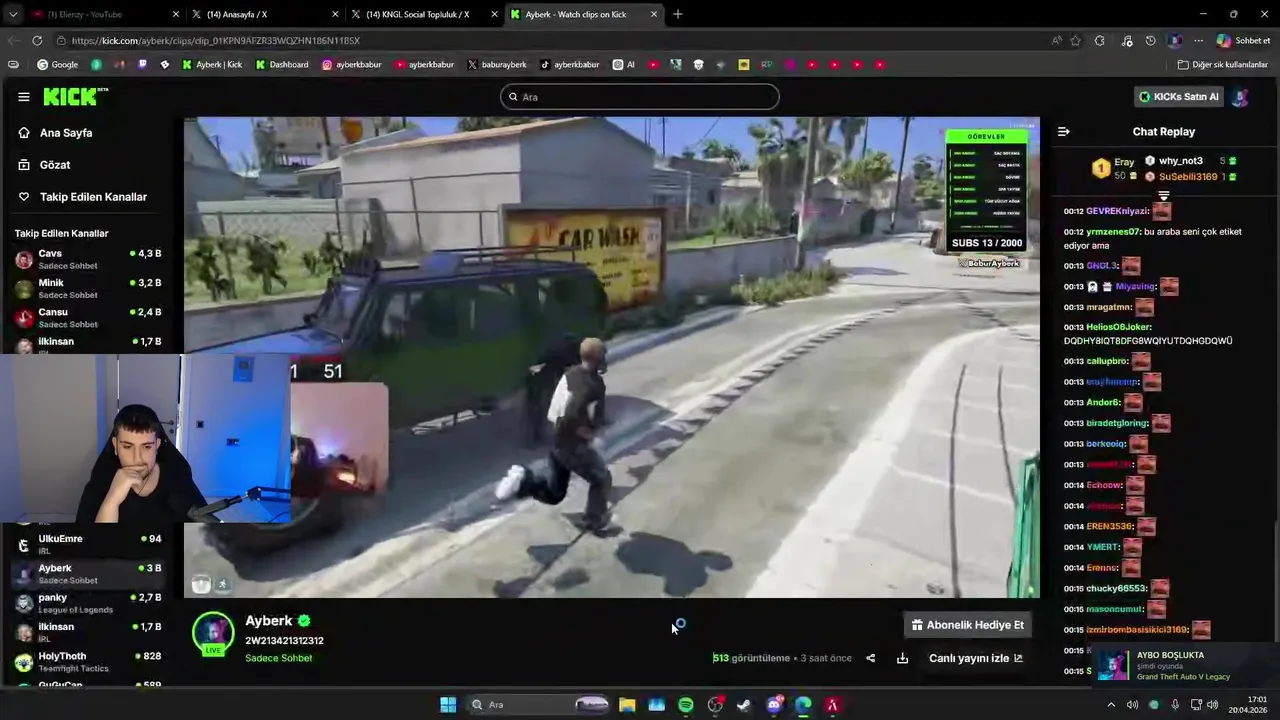This screenshot has height=720, width=1280.
Task: Open the TikTok ayberkbabur bookmark
Action: pos(570,65)
